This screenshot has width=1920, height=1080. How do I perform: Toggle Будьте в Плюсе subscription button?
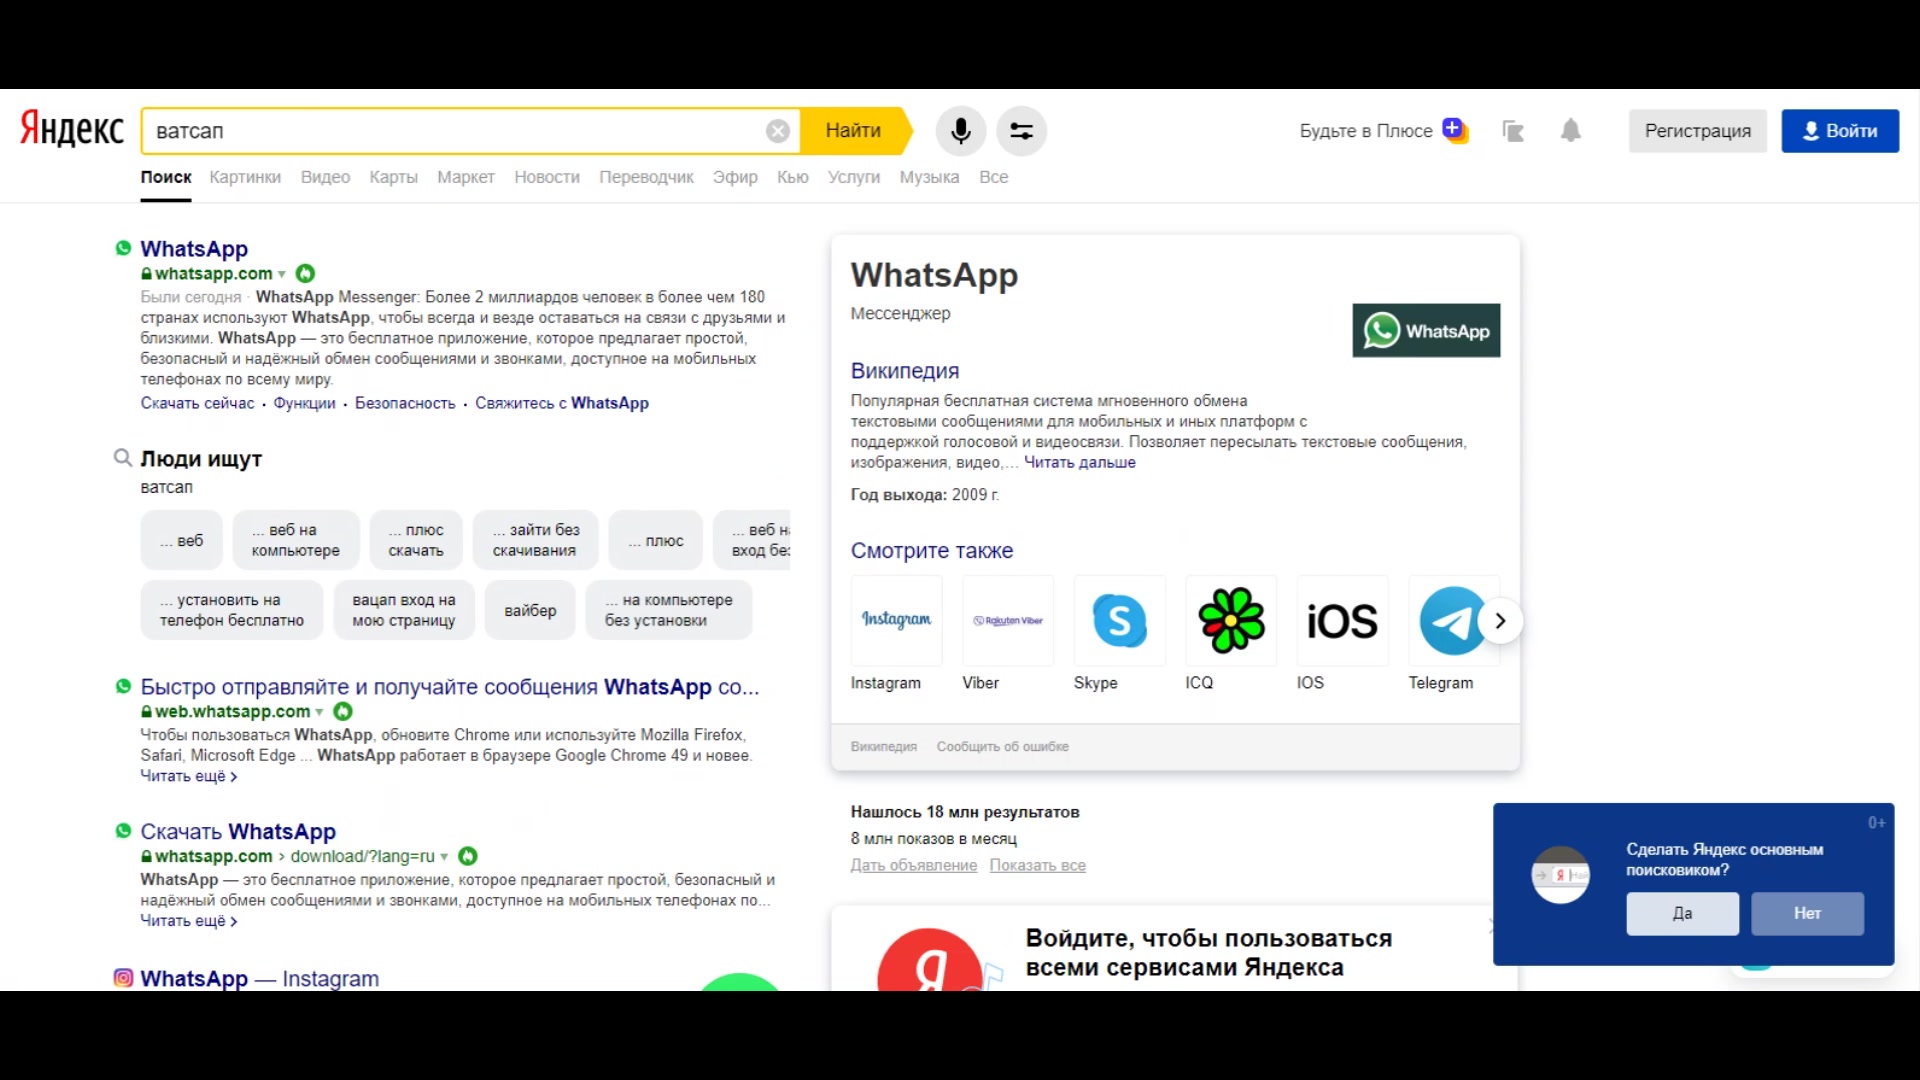click(x=1379, y=129)
